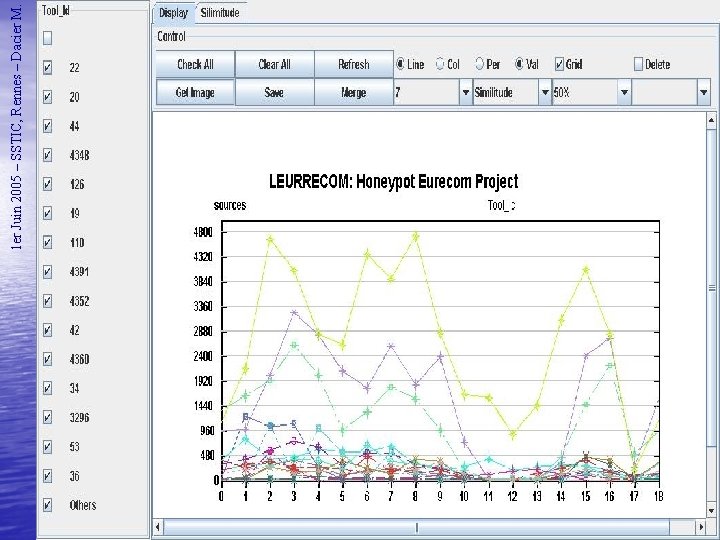Uncheck the Tool_Id 22 checkbox
Viewport: 720px width, 540px height.
pos(47,68)
